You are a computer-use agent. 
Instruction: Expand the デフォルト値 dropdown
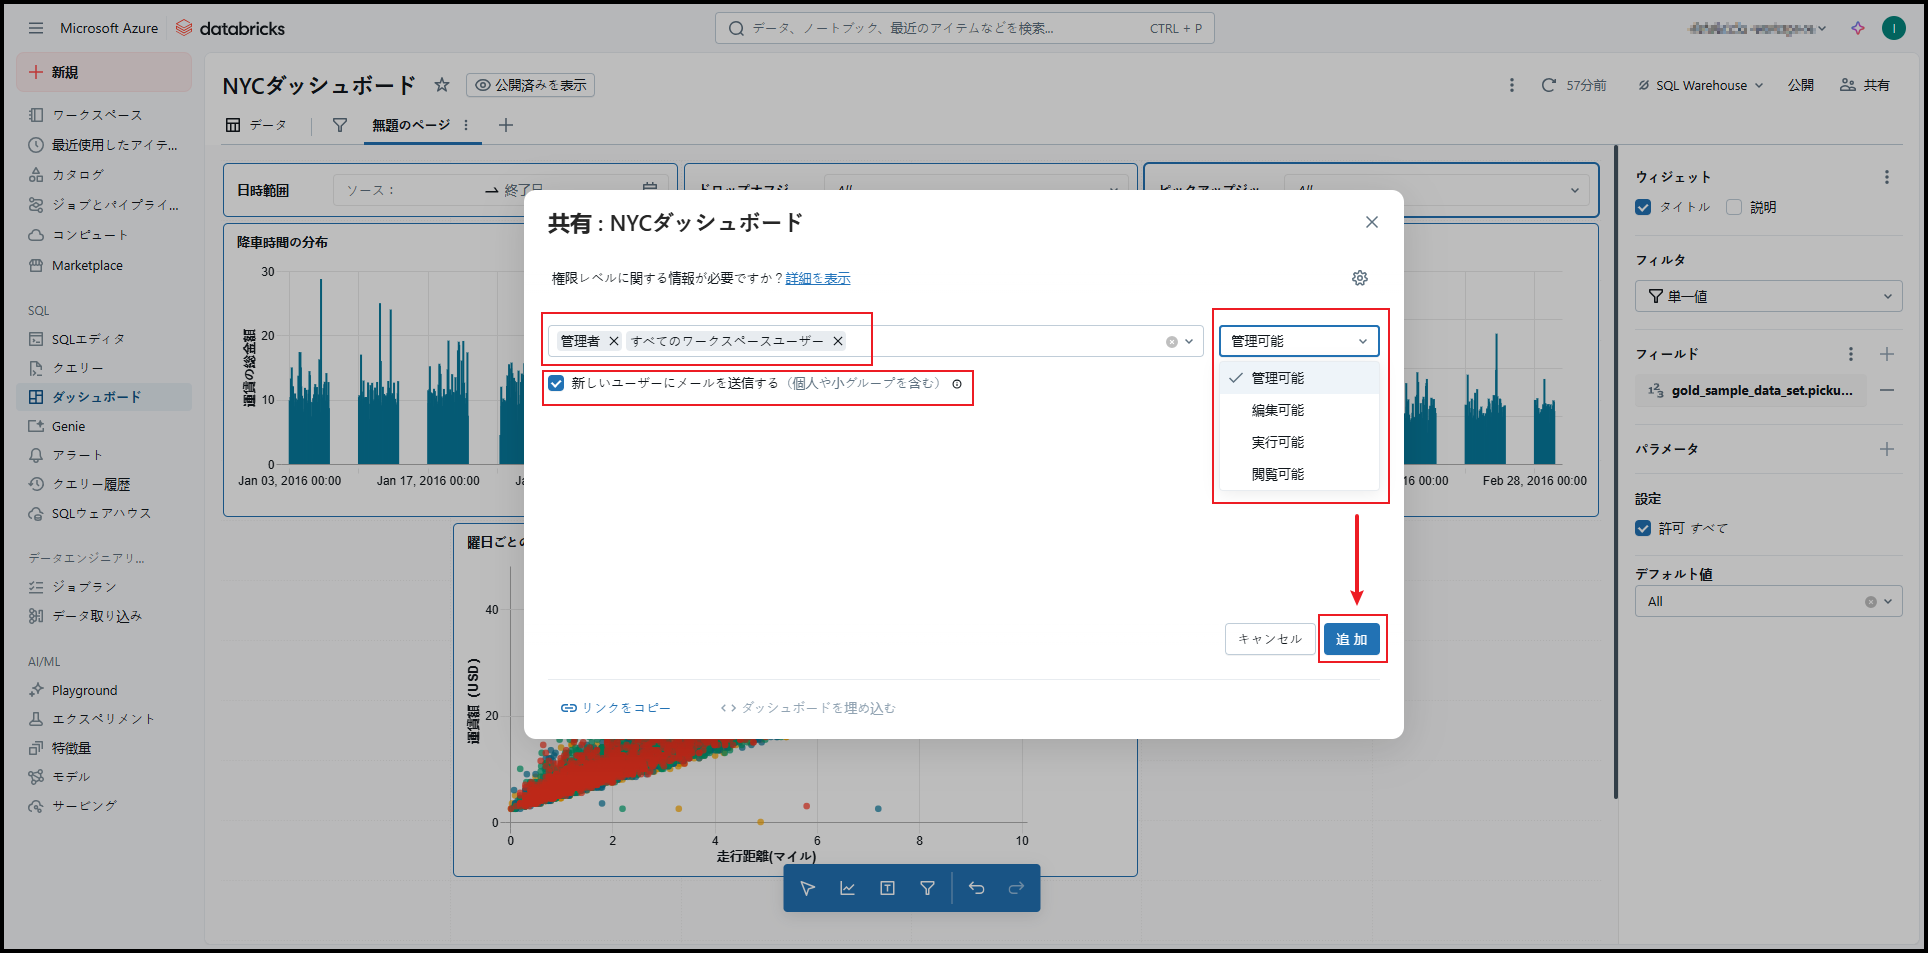(1888, 602)
